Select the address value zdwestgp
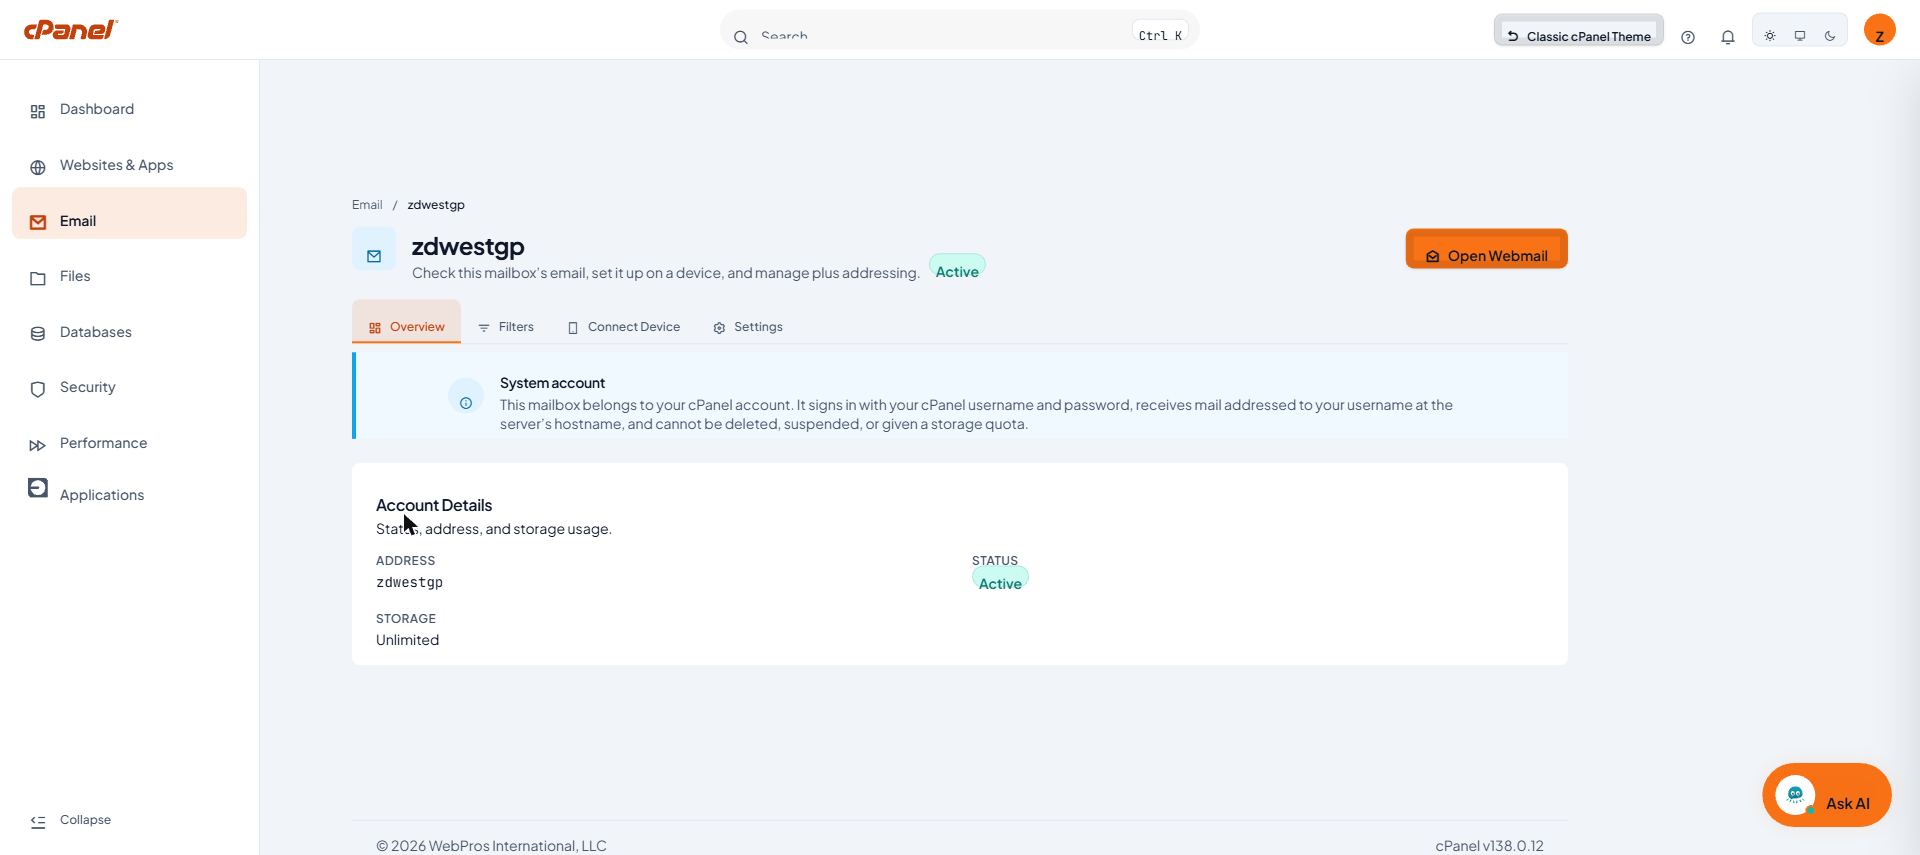 tap(409, 583)
